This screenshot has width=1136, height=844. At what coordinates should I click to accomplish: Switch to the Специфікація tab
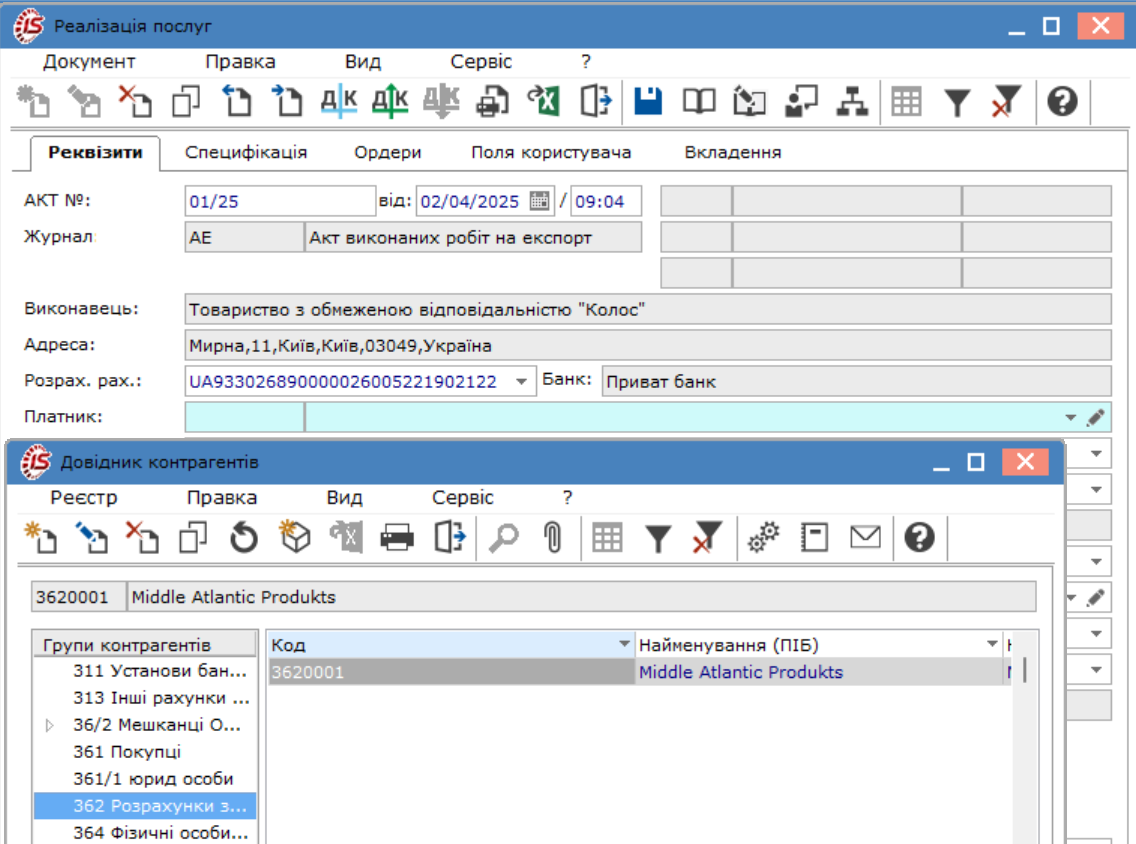tap(246, 153)
